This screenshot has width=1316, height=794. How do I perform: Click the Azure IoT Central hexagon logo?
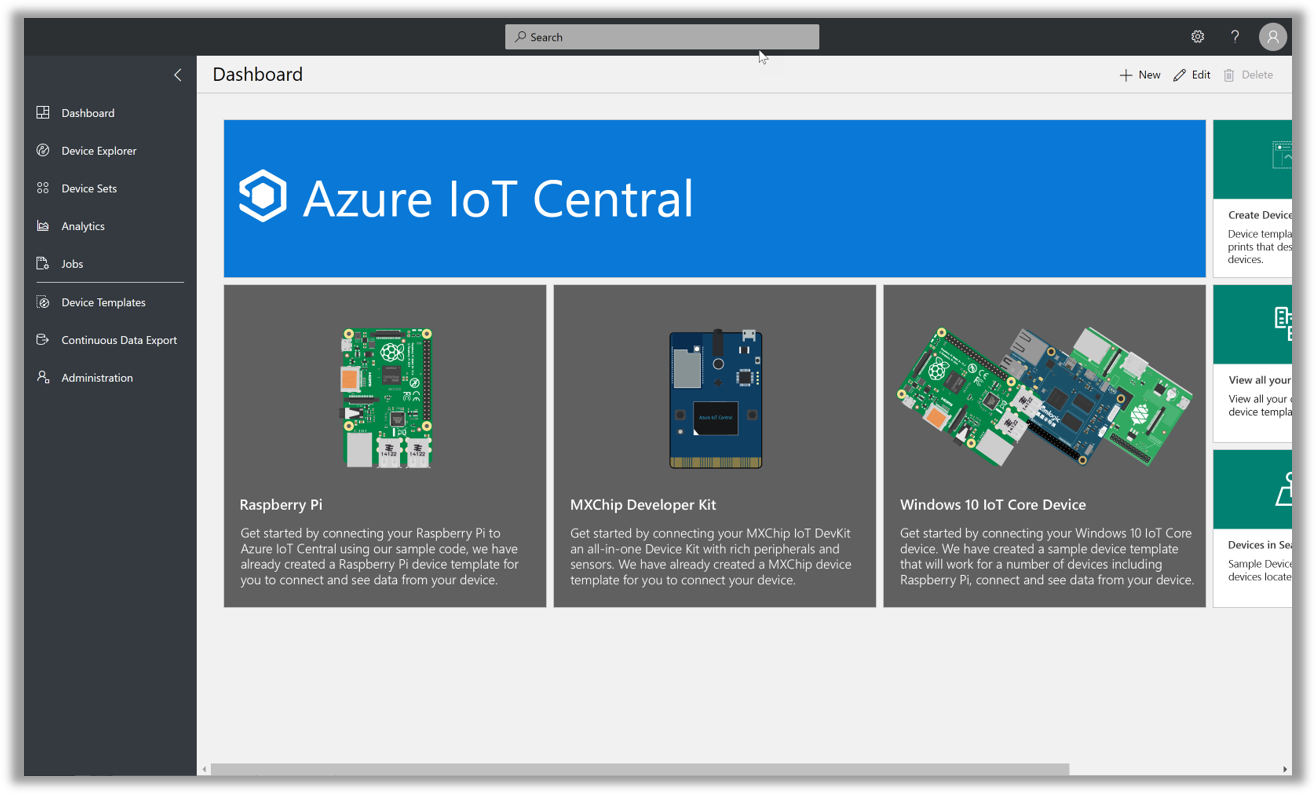click(263, 196)
